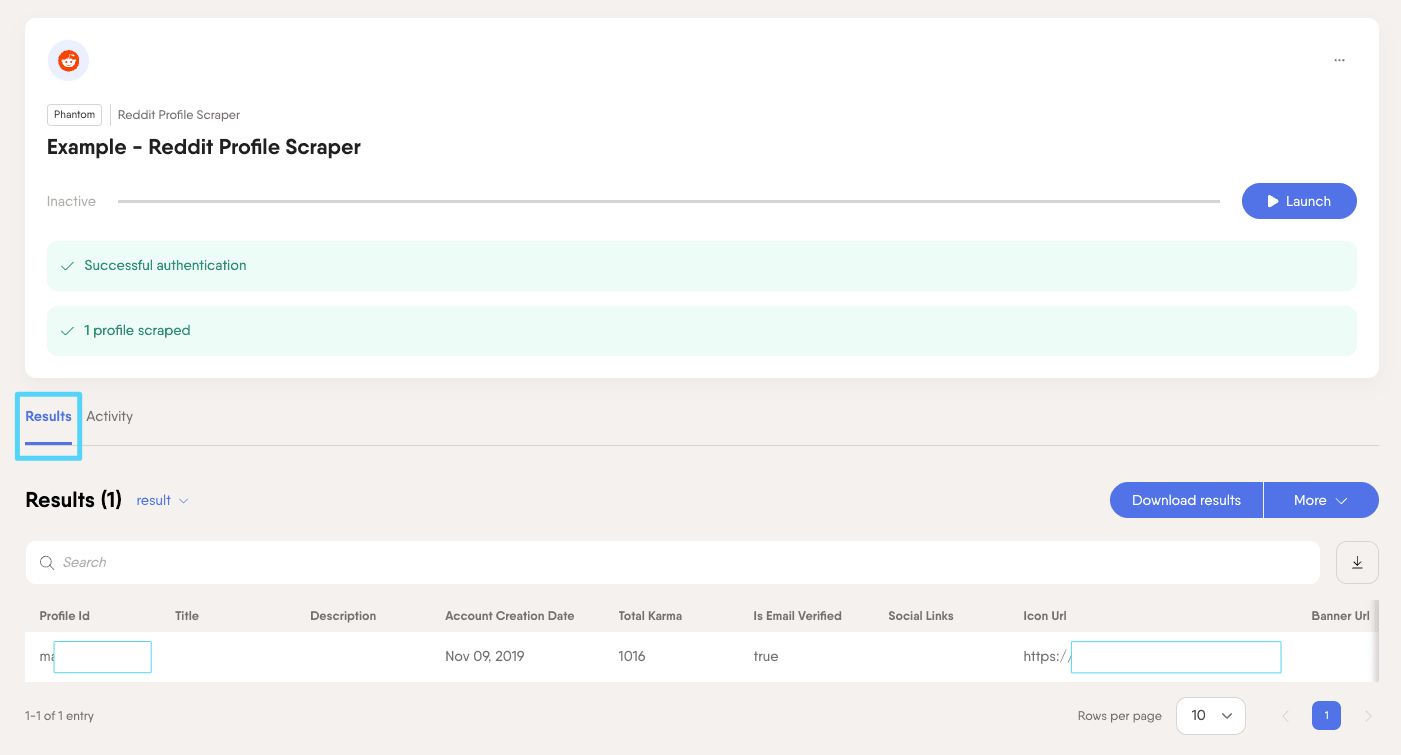
Task: Click the Is Email Verified column header
Action: [797, 616]
